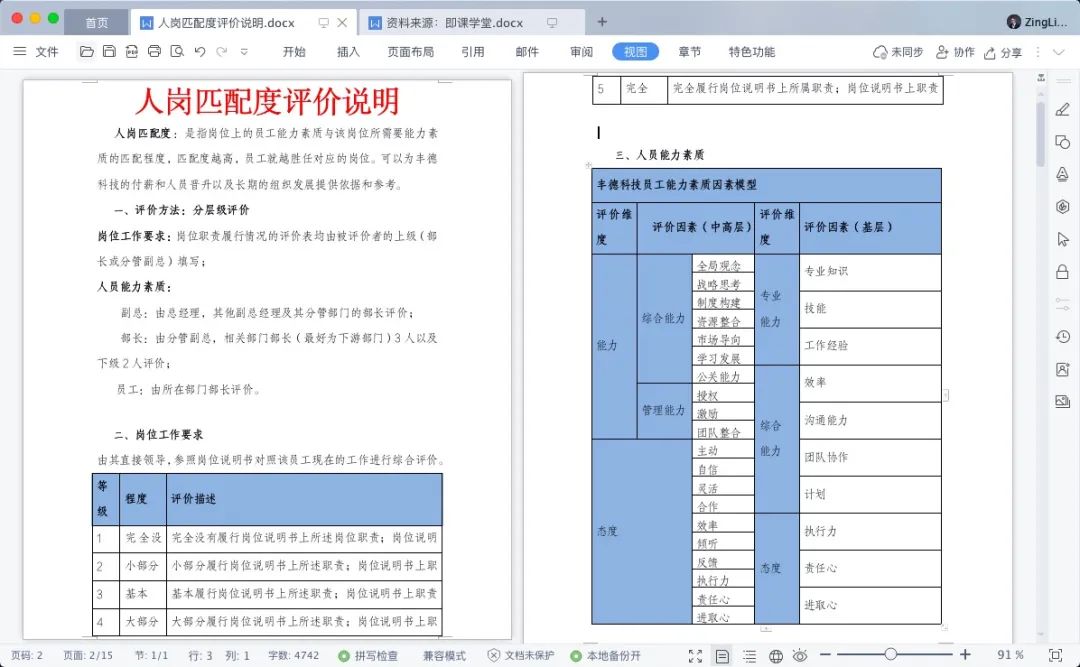Open the ZingLi... account avatar
Image resolution: width=1080 pixels, height=667 pixels.
(x=1013, y=22)
